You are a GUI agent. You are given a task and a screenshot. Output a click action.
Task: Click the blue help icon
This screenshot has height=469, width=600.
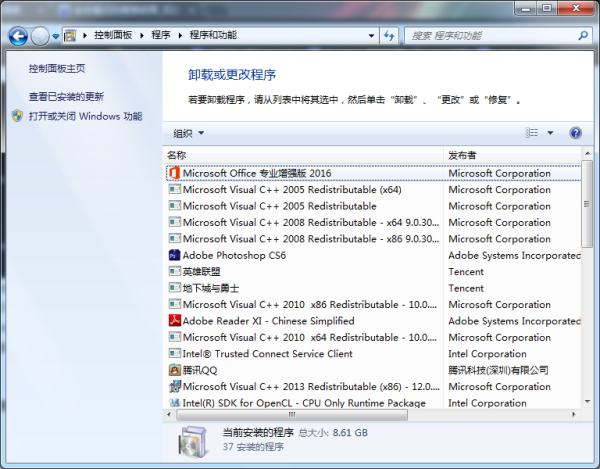pyautogui.click(x=575, y=133)
